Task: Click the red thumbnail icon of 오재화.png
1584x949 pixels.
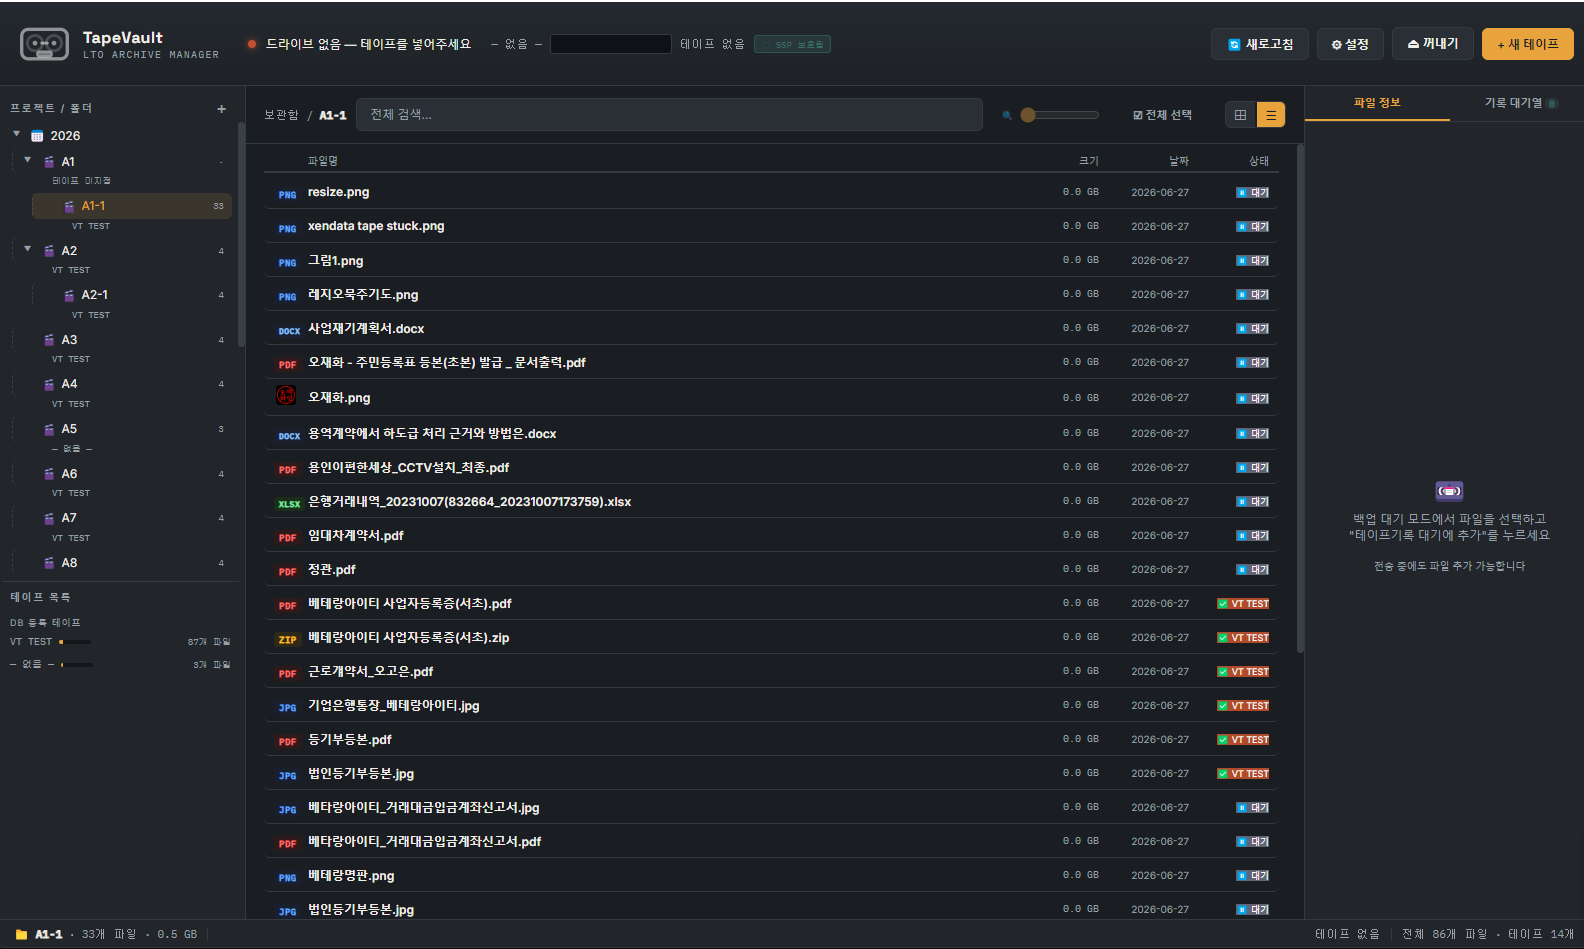Action: tap(286, 395)
